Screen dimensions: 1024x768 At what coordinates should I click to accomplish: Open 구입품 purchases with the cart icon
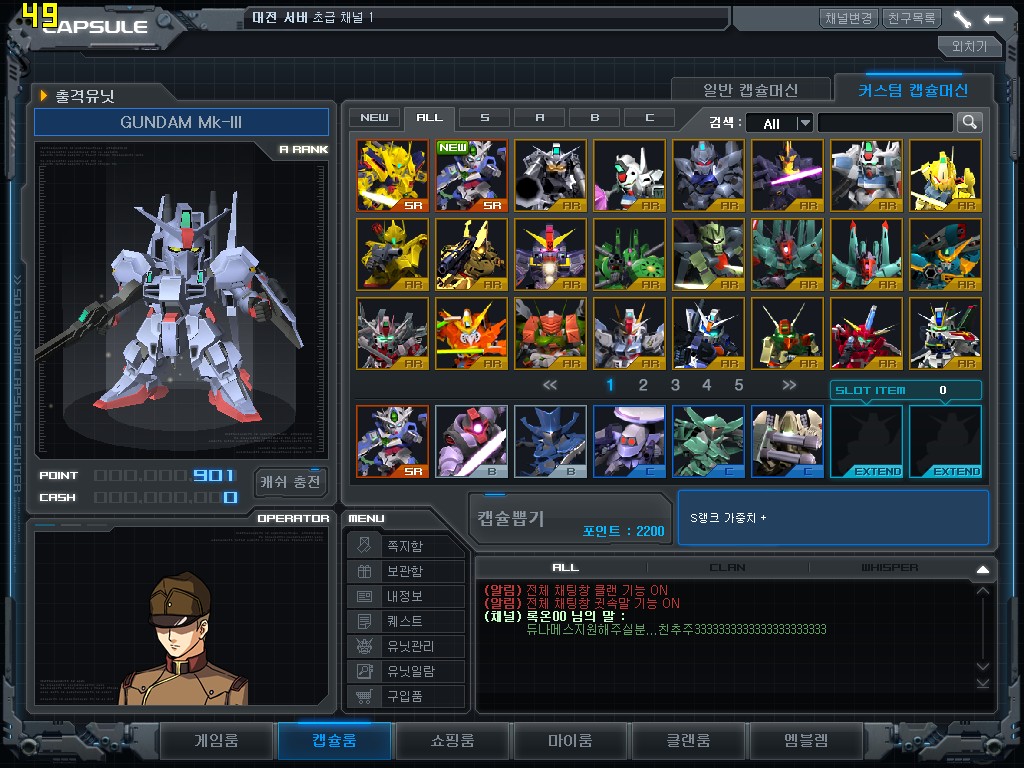coord(406,696)
